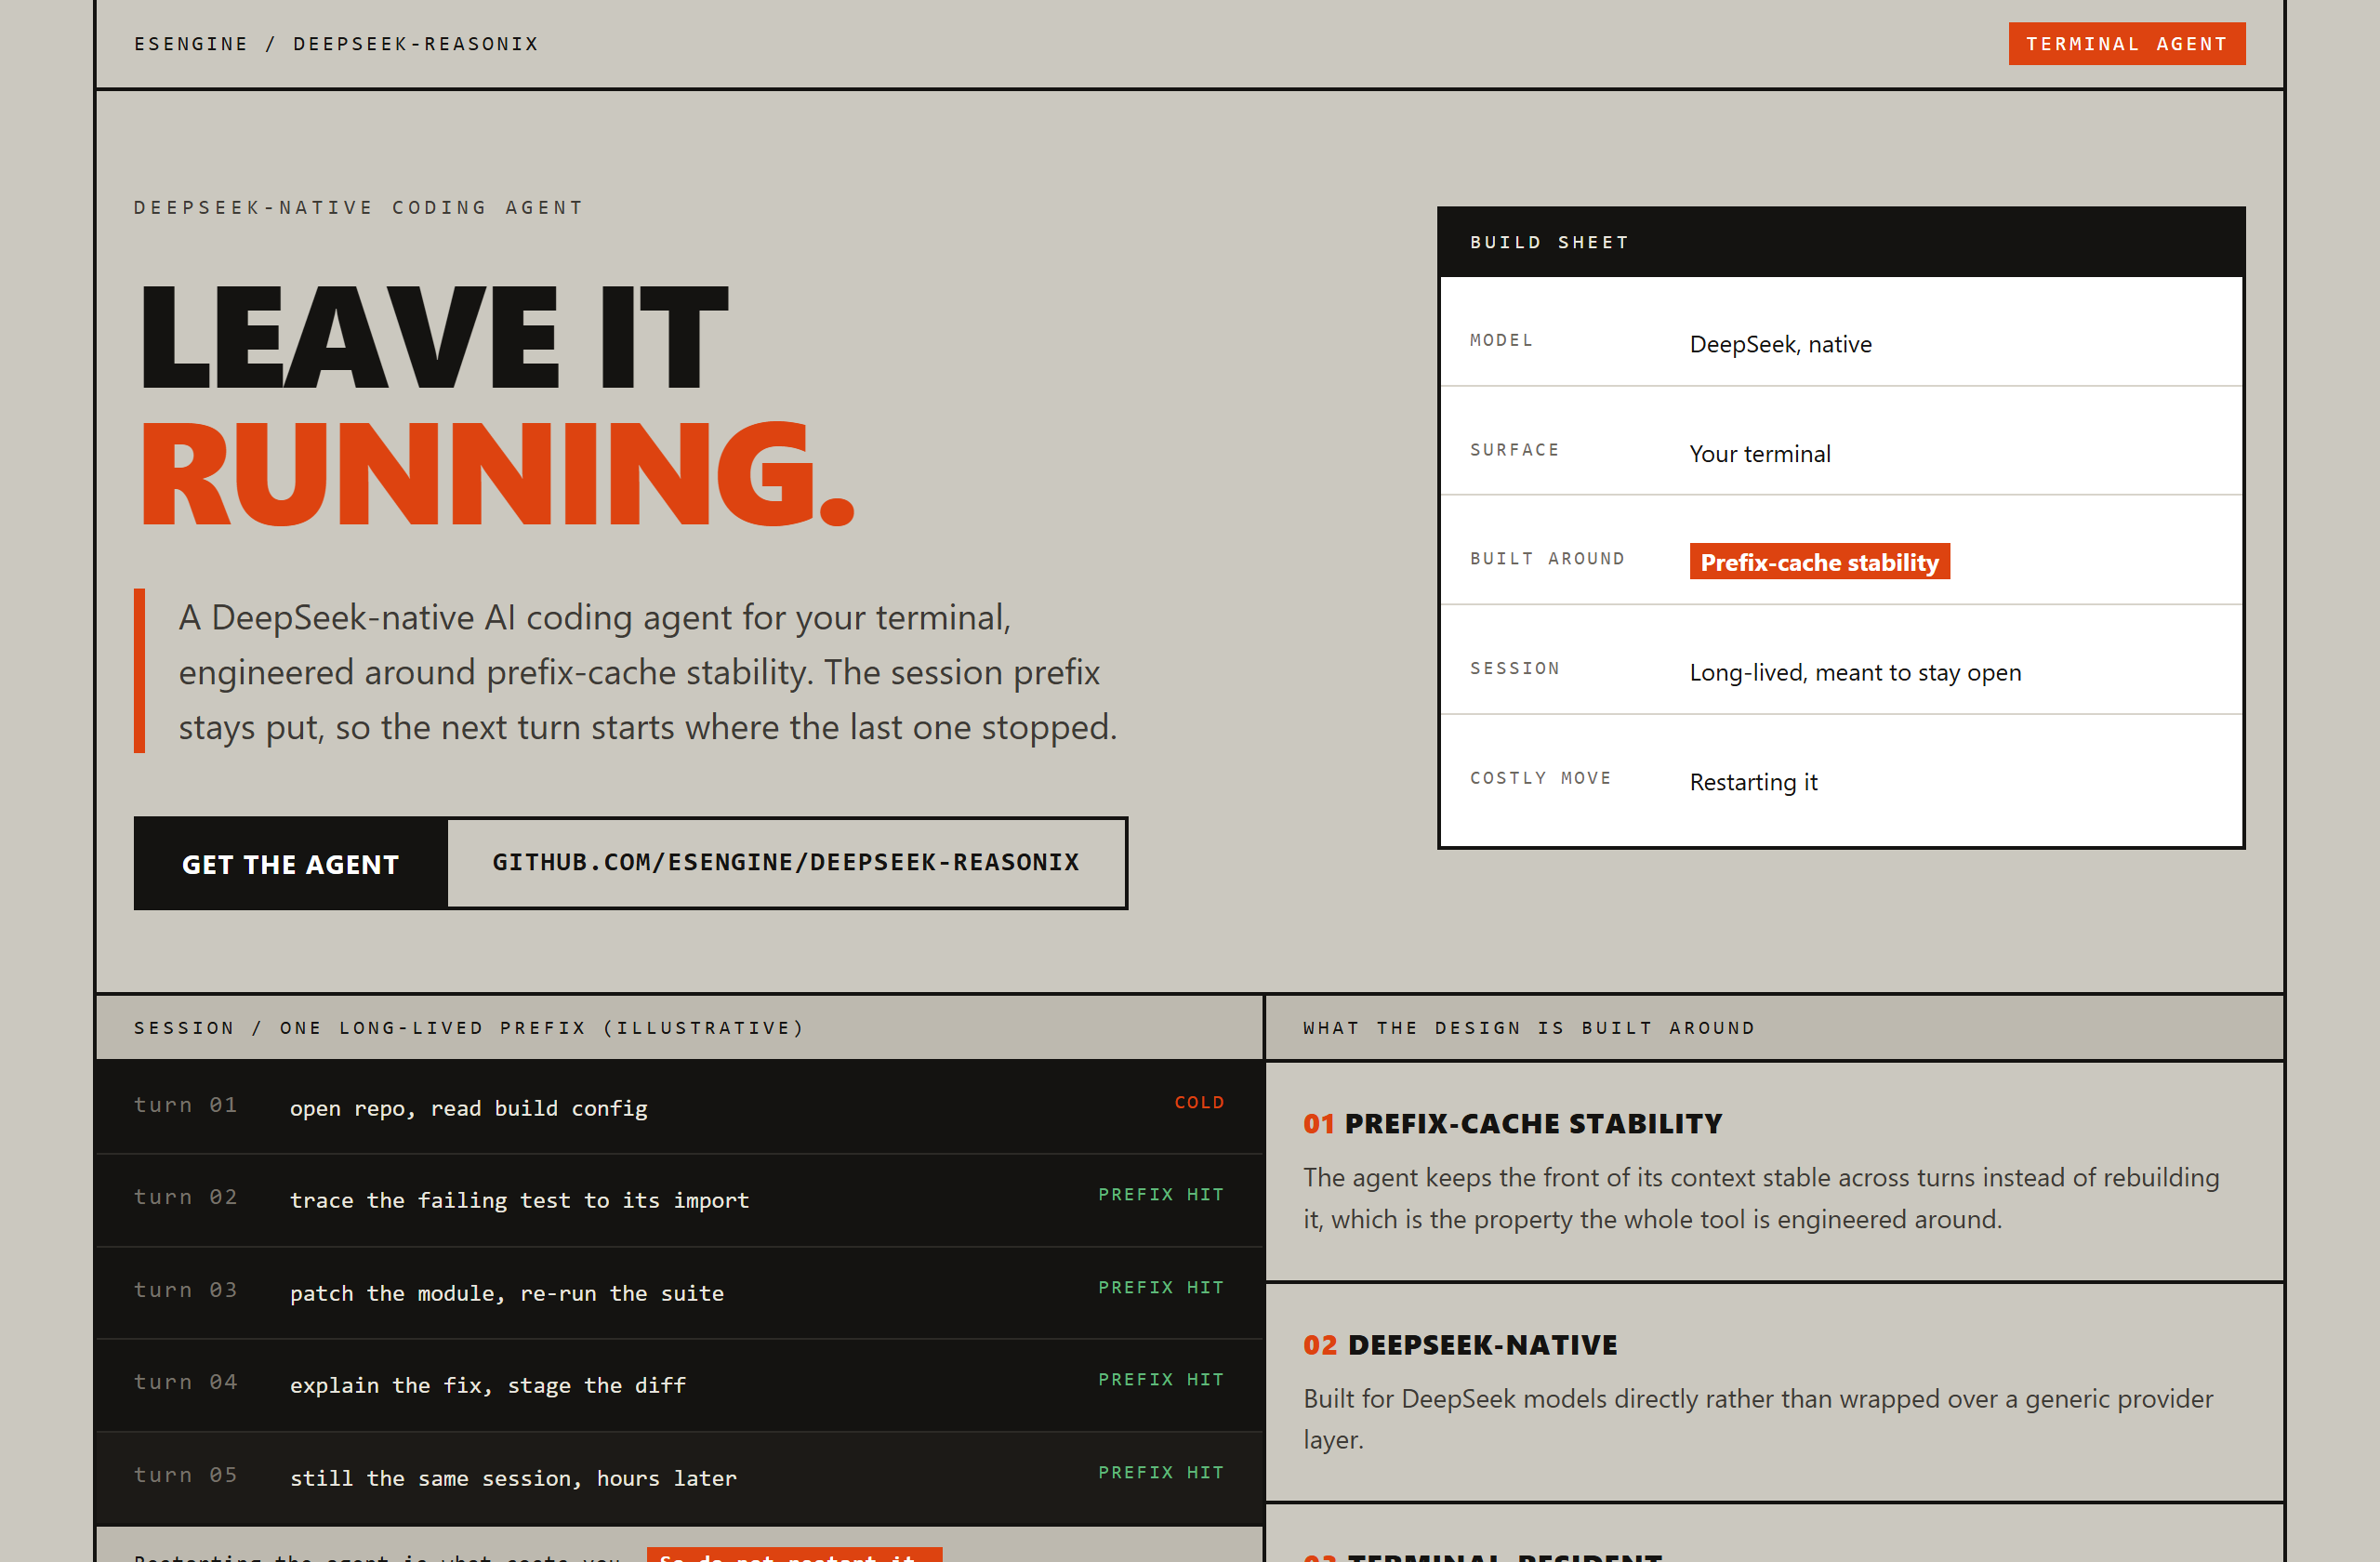Click 'patch the module, re-run the suite'

(x=506, y=1293)
